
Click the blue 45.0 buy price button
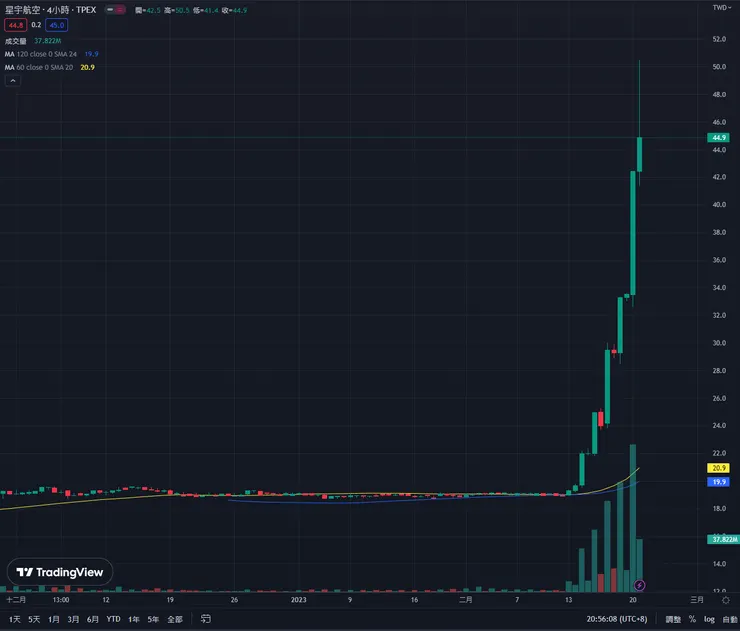pos(57,25)
